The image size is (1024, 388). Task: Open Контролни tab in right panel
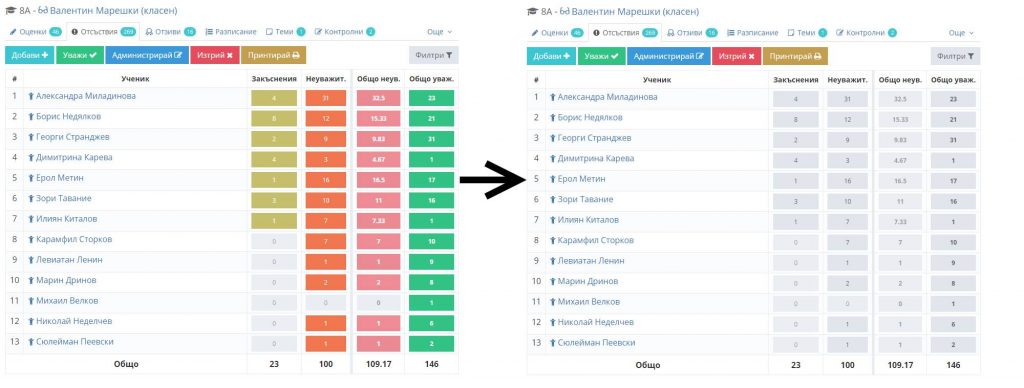pyautogui.click(x=867, y=33)
